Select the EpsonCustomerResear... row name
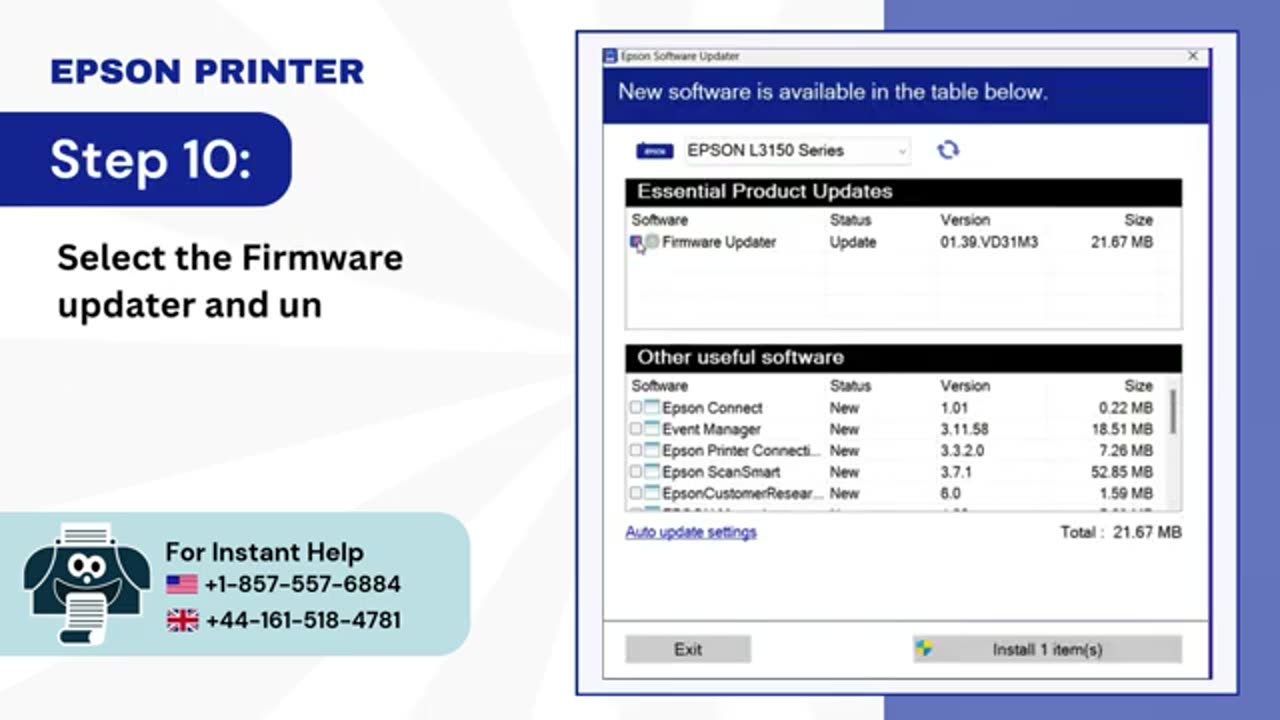This screenshot has height=720, width=1280. [x=743, y=493]
